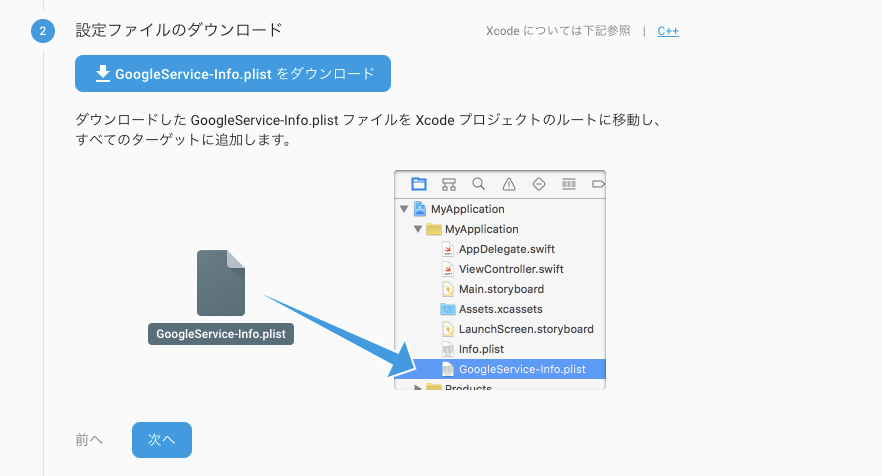
Task: Click the AppDelegate.swift Swift file icon
Action: [x=448, y=249]
